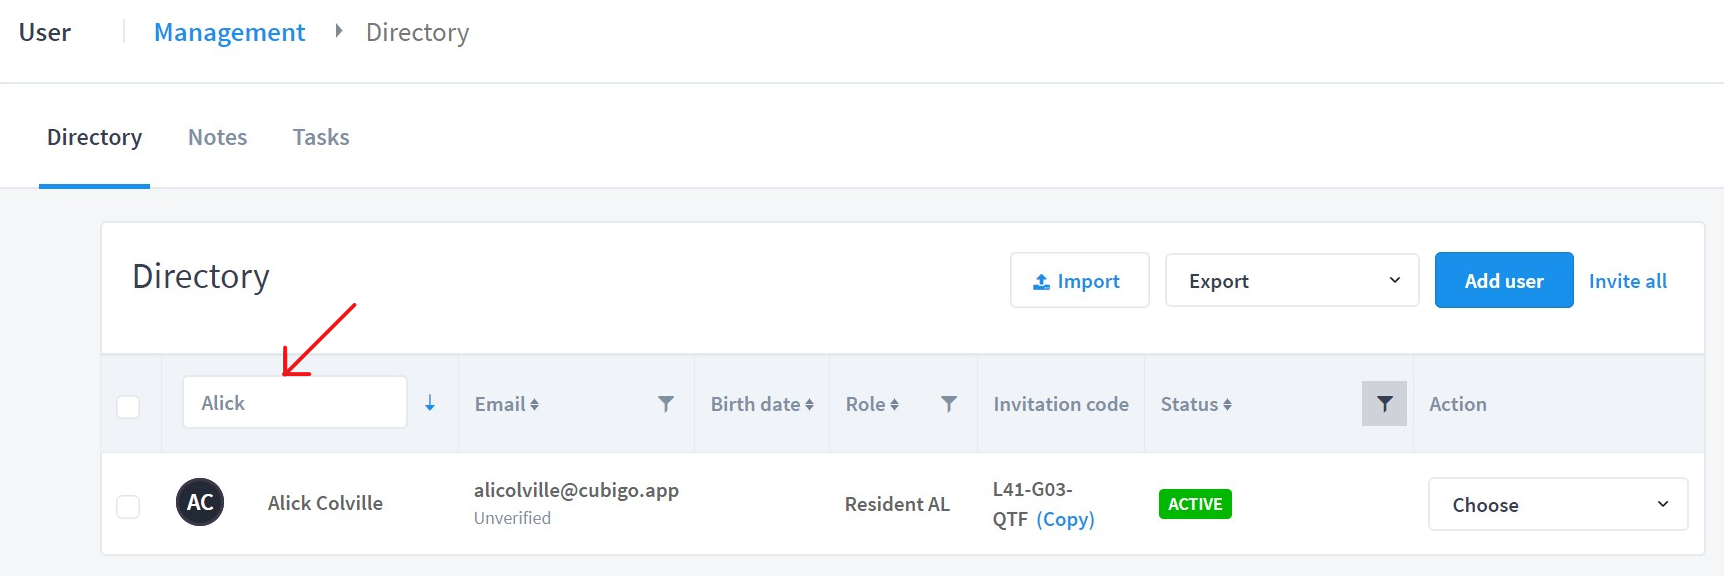The image size is (1724, 576).
Task: Click the Status column filter icon
Action: click(x=1384, y=404)
